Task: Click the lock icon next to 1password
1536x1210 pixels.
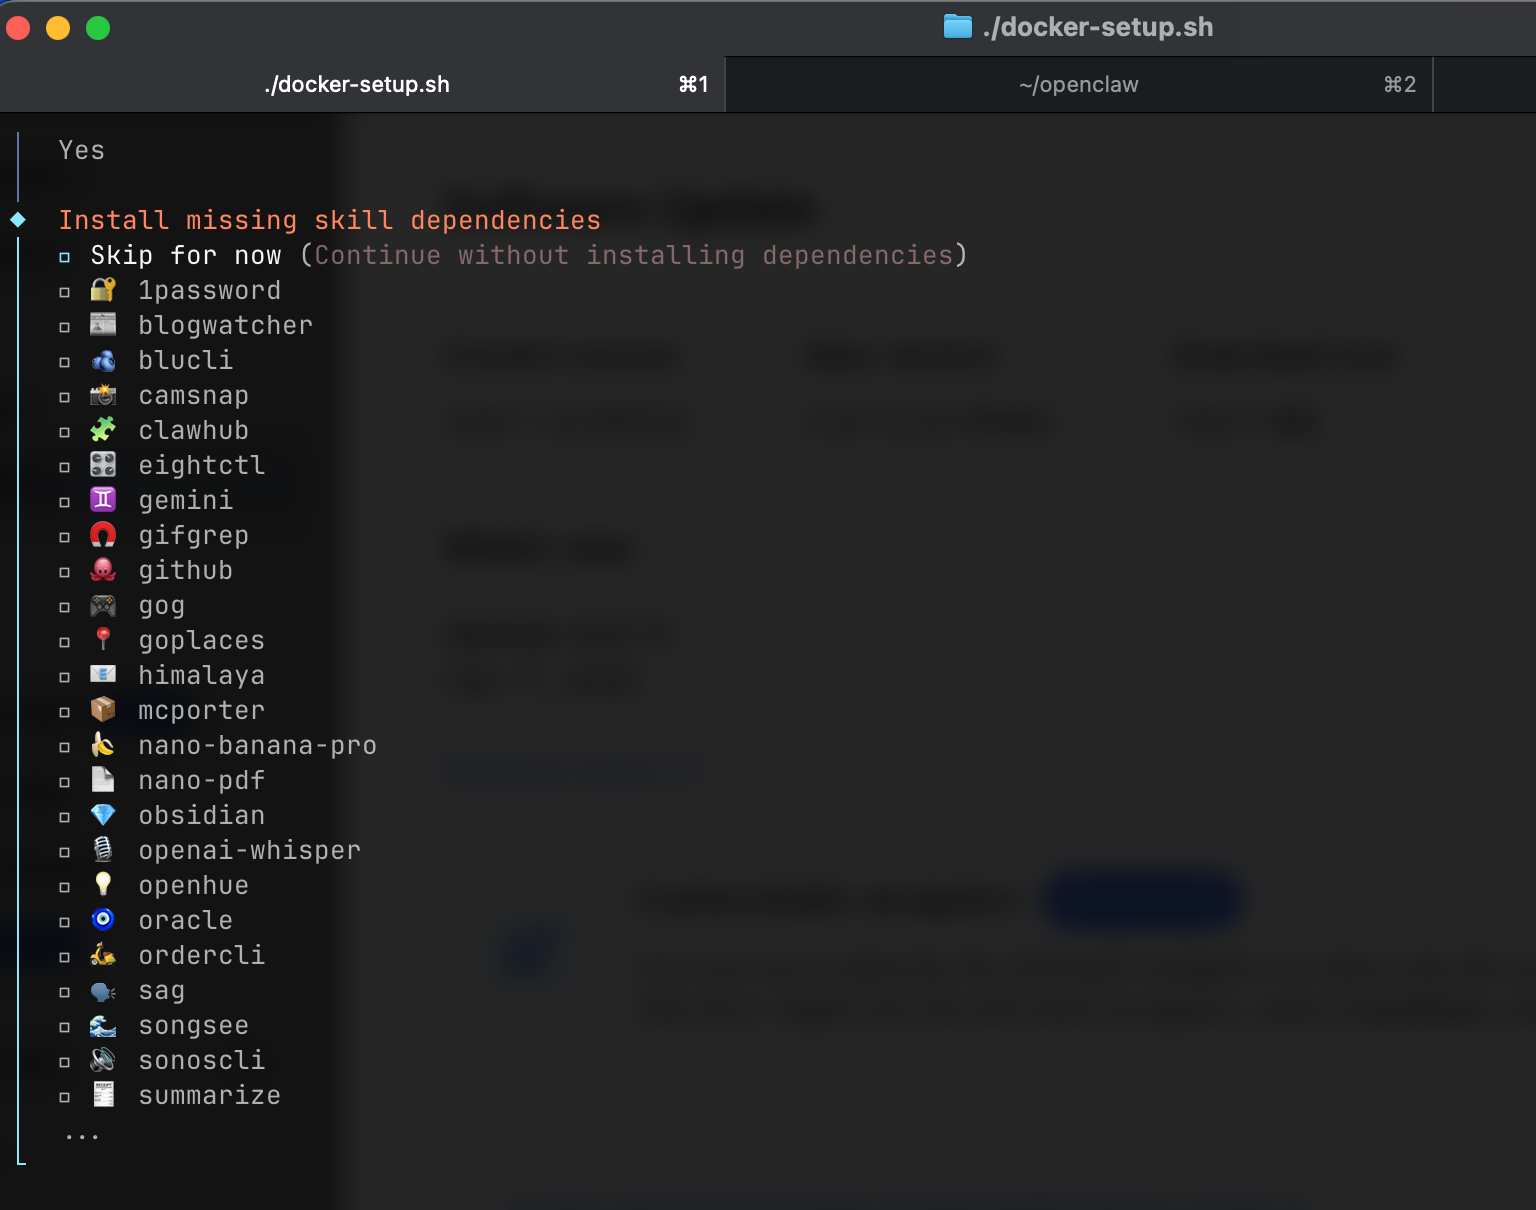Action: 103,290
